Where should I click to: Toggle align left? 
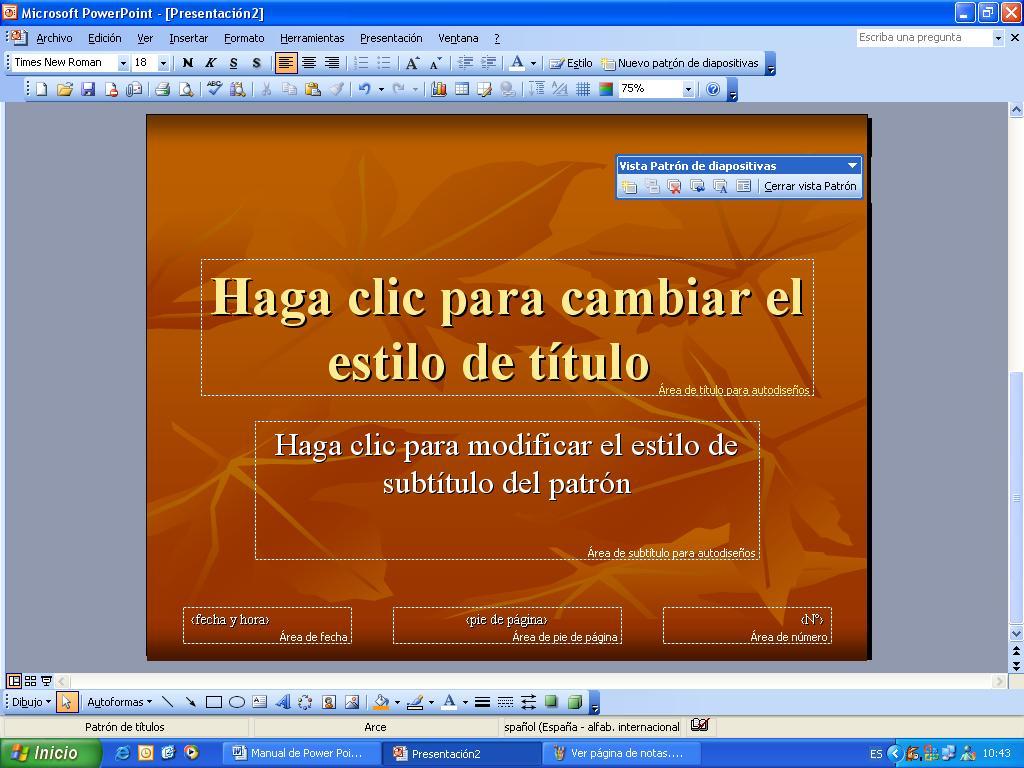coord(285,63)
